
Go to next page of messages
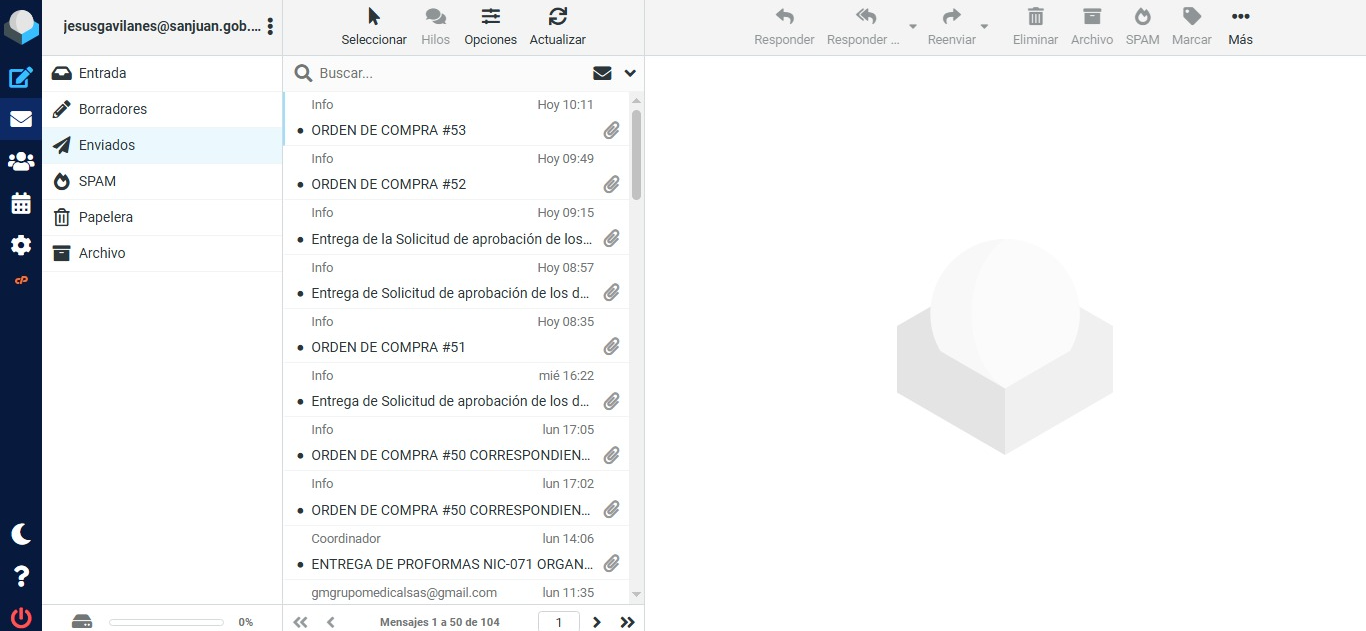point(597,622)
